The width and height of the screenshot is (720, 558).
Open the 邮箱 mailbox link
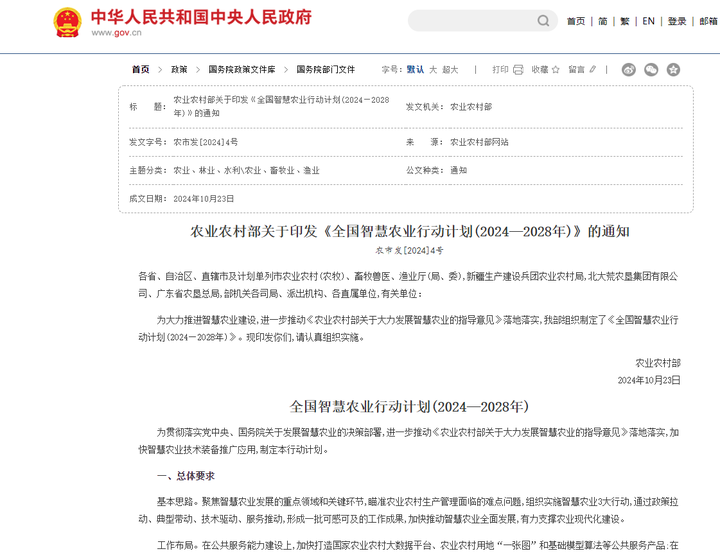[709, 21]
